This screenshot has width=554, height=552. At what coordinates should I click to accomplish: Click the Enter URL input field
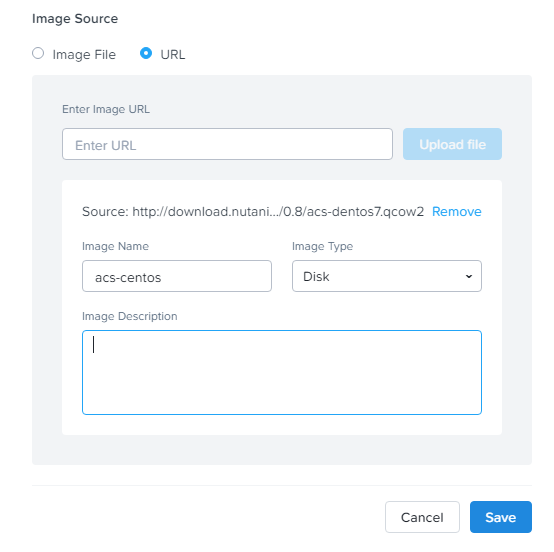[x=227, y=144]
